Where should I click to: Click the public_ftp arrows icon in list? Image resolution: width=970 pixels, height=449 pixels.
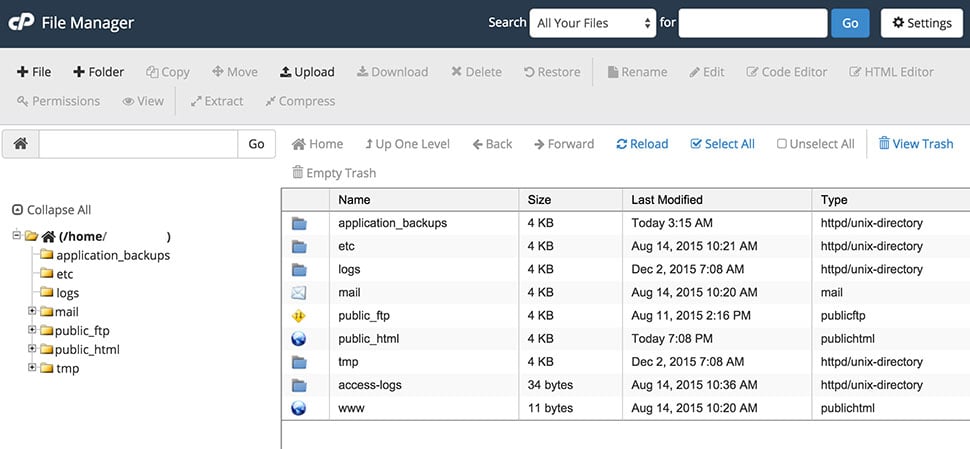coord(299,315)
